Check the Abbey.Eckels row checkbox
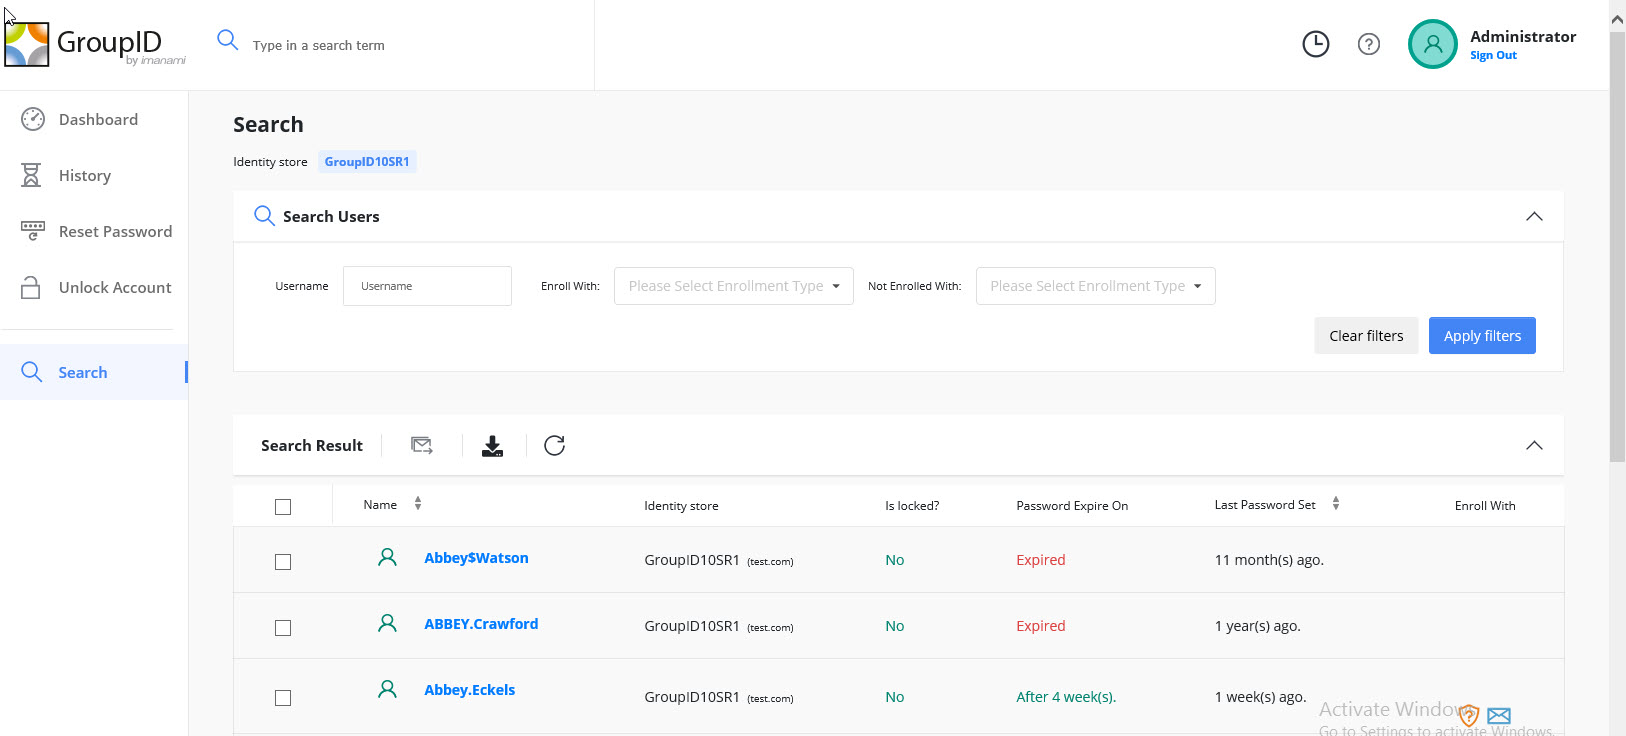 (x=283, y=698)
